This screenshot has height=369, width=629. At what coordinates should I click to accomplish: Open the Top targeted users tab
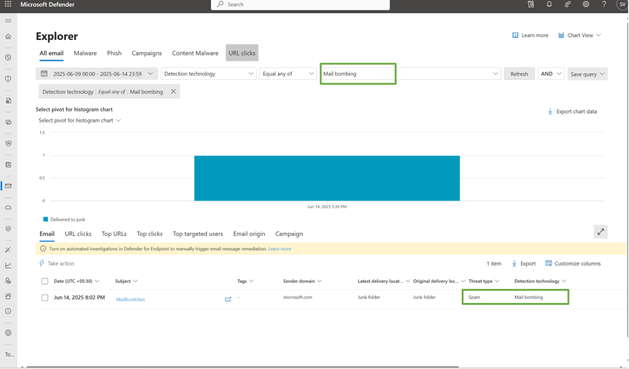point(198,233)
